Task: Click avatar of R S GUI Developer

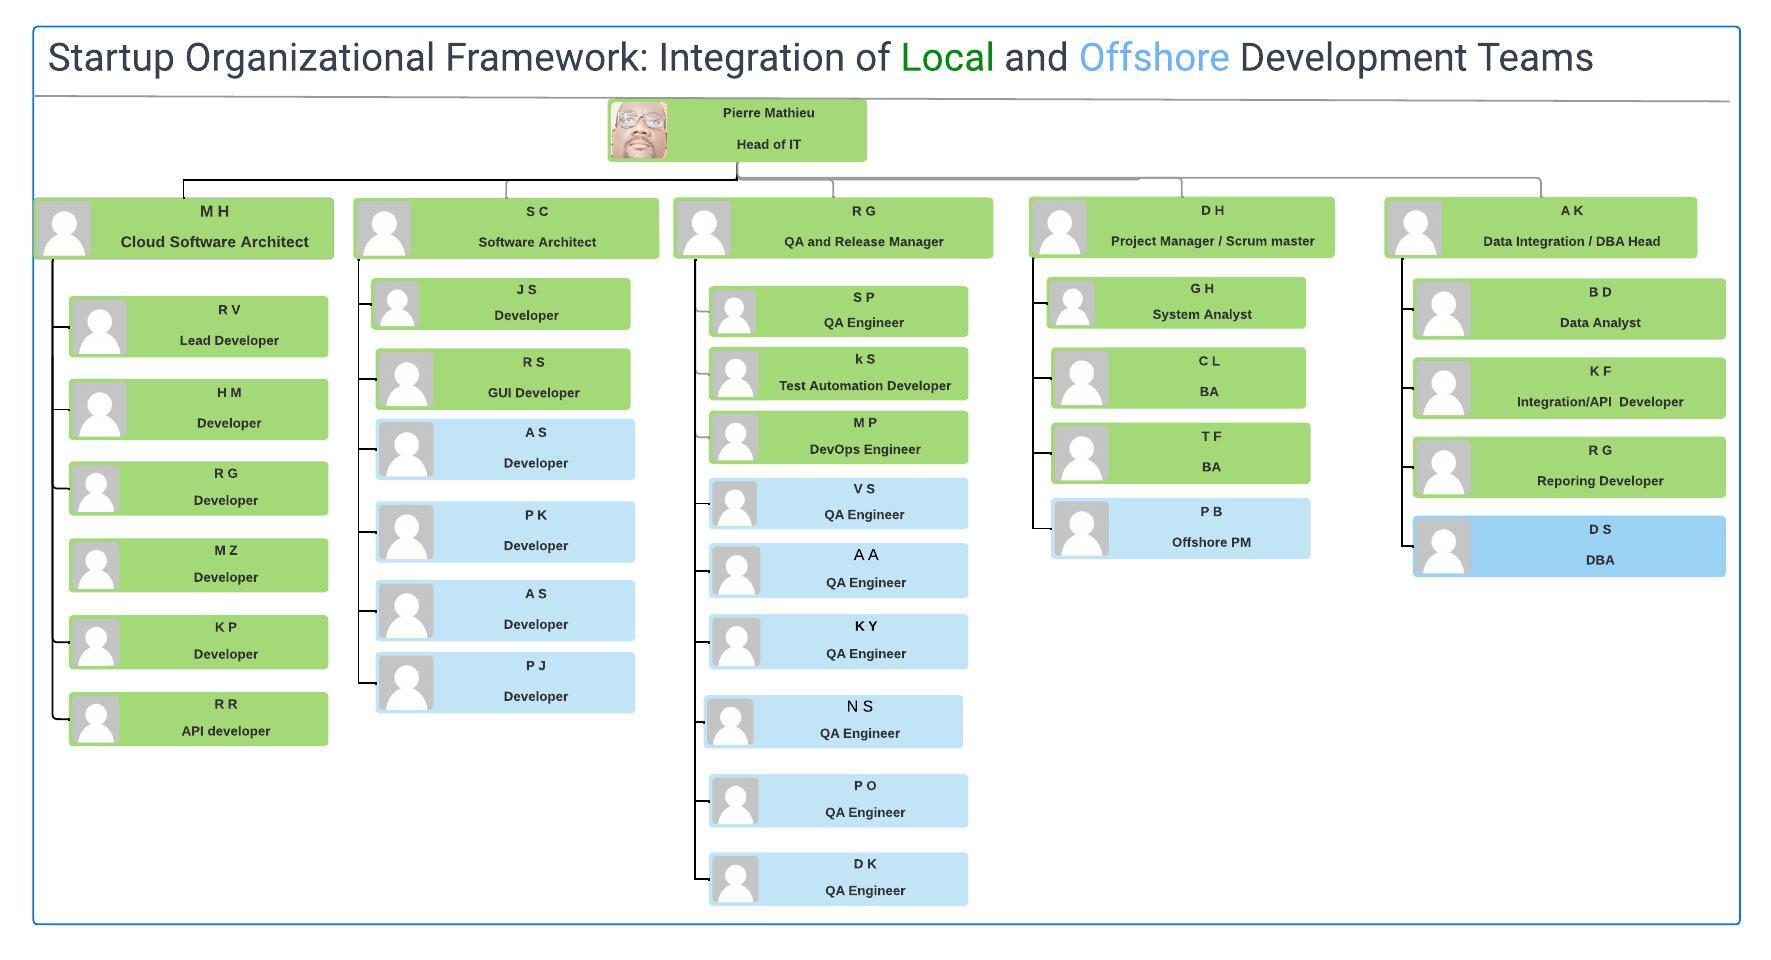Action: pyautogui.click(x=406, y=379)
